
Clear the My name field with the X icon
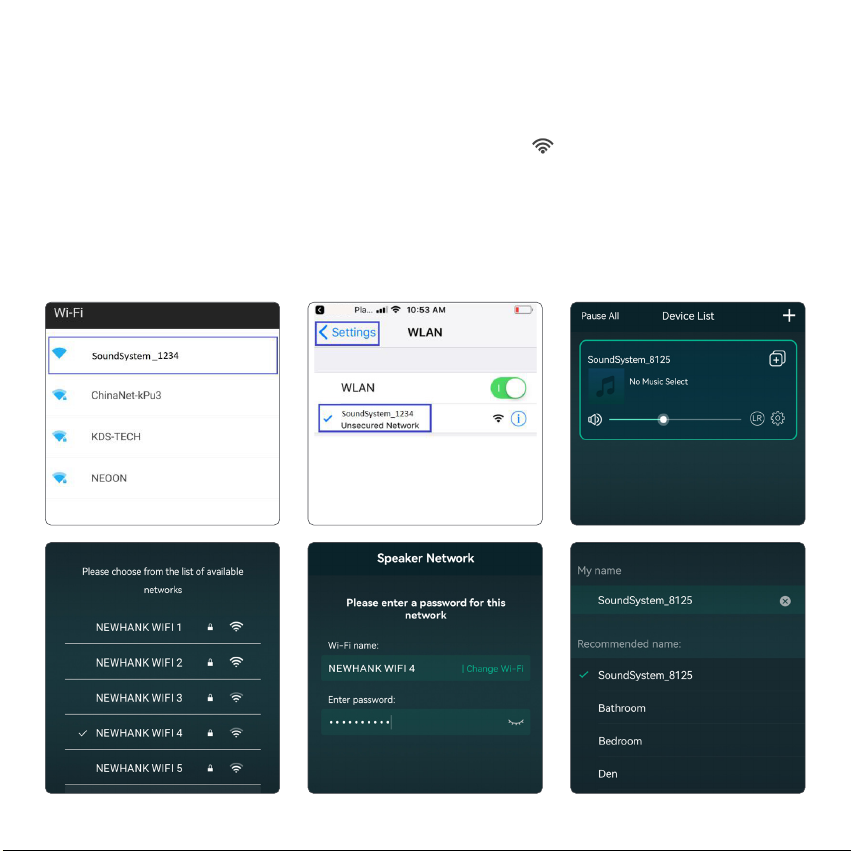(x=785, y=601)
